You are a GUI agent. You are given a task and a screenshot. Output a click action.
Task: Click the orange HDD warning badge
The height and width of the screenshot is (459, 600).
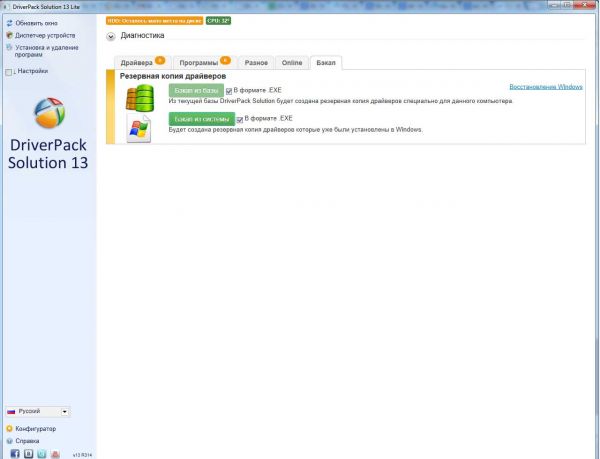point(155,21)
